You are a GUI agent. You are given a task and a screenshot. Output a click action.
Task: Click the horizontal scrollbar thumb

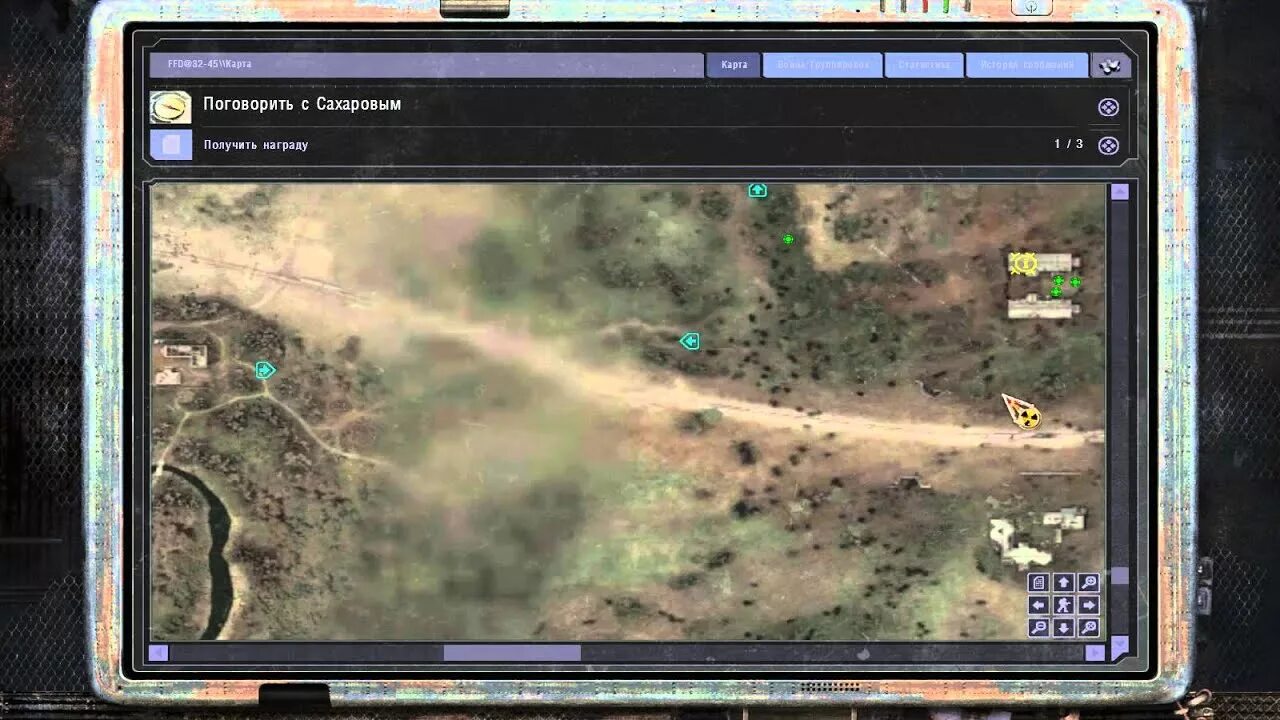[x=512, y=653]
